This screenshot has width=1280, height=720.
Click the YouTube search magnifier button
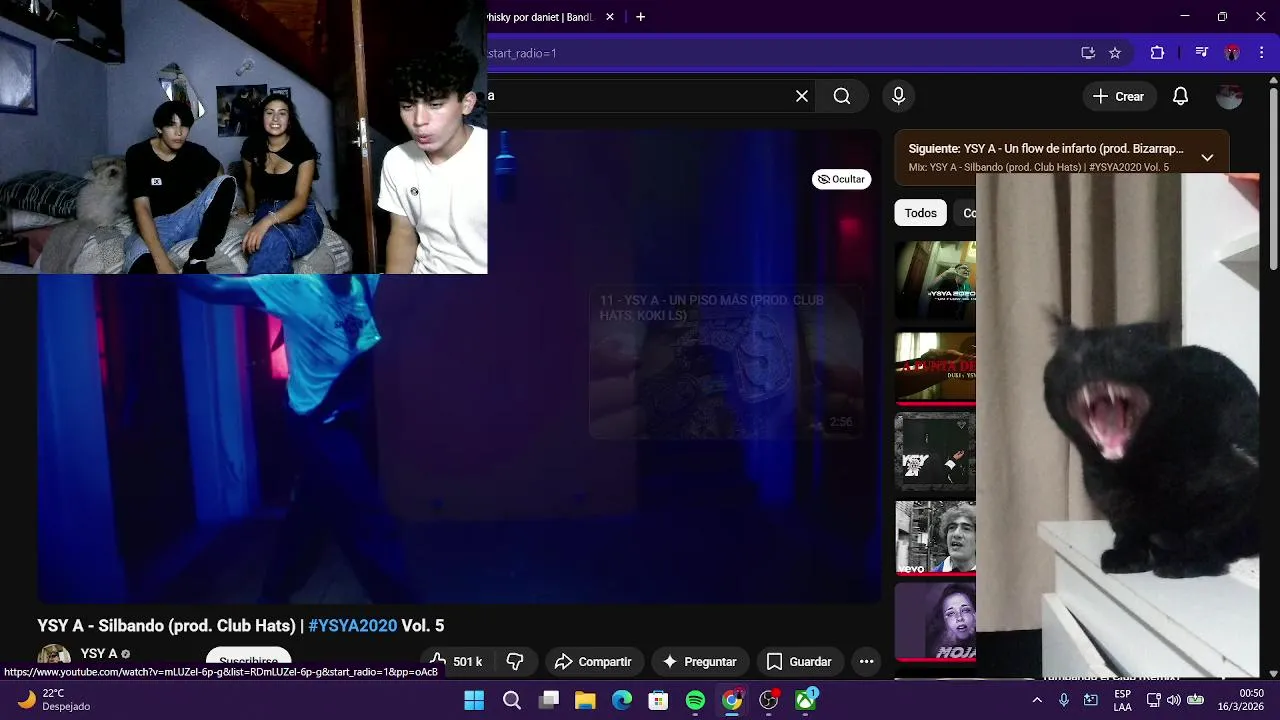[842, 96]
